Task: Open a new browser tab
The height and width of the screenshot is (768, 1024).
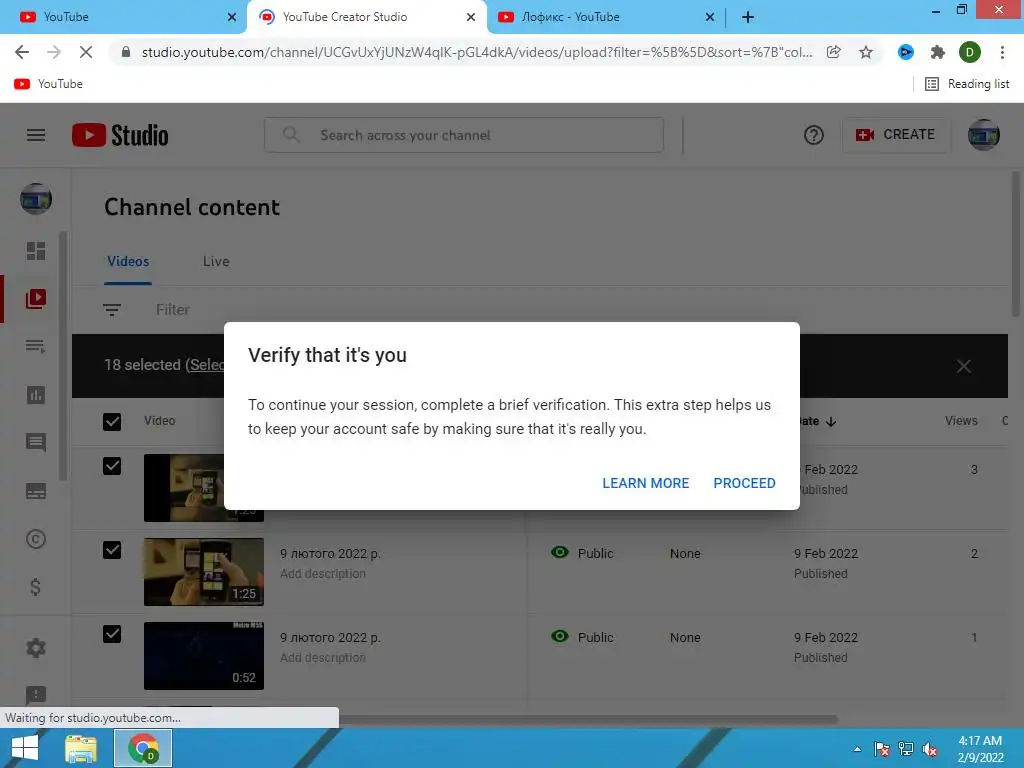Action: pos(748,17)
